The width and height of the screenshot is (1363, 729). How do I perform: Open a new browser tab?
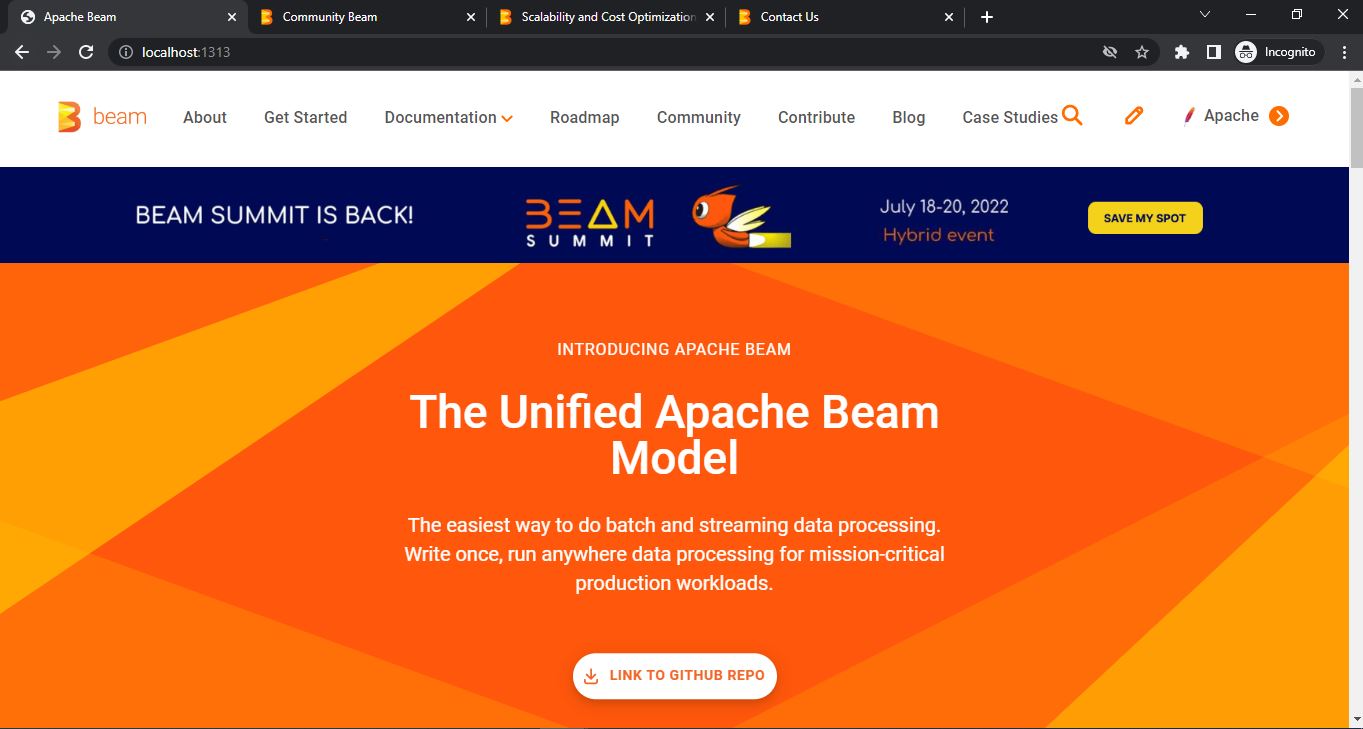[987, 17]
